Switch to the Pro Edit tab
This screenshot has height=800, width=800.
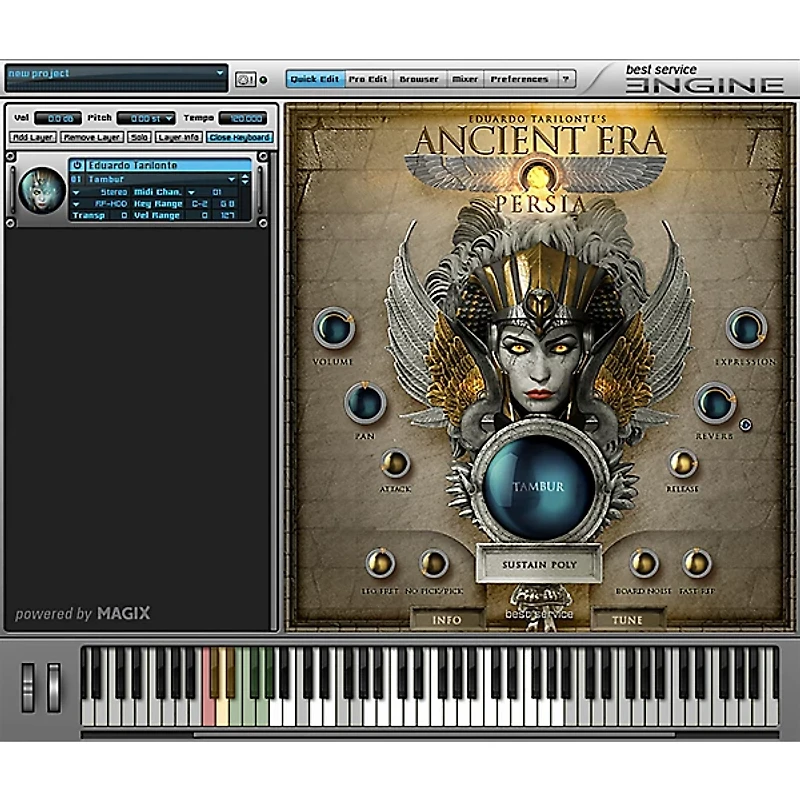369,79
